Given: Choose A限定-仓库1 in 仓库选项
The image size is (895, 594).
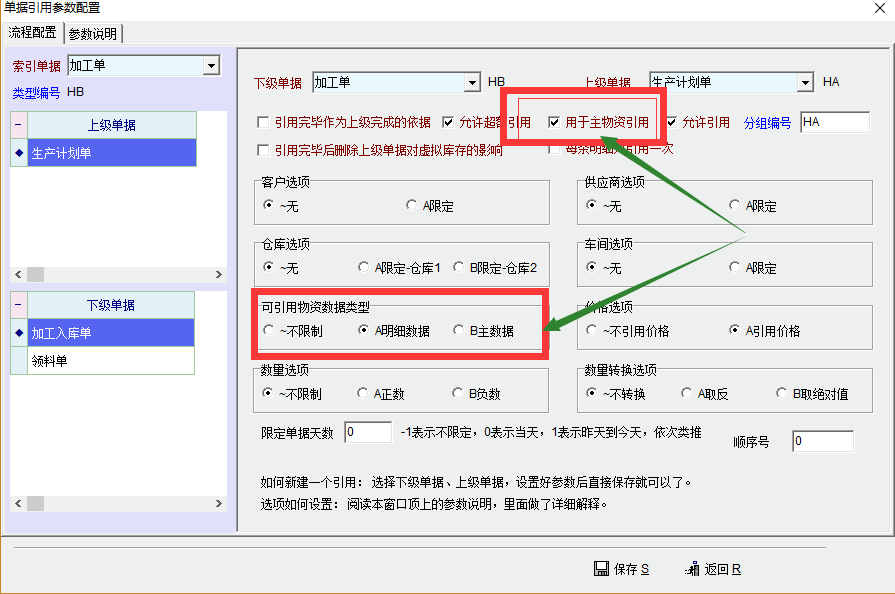Looking at the screenshot, I should tap(364, 268).
